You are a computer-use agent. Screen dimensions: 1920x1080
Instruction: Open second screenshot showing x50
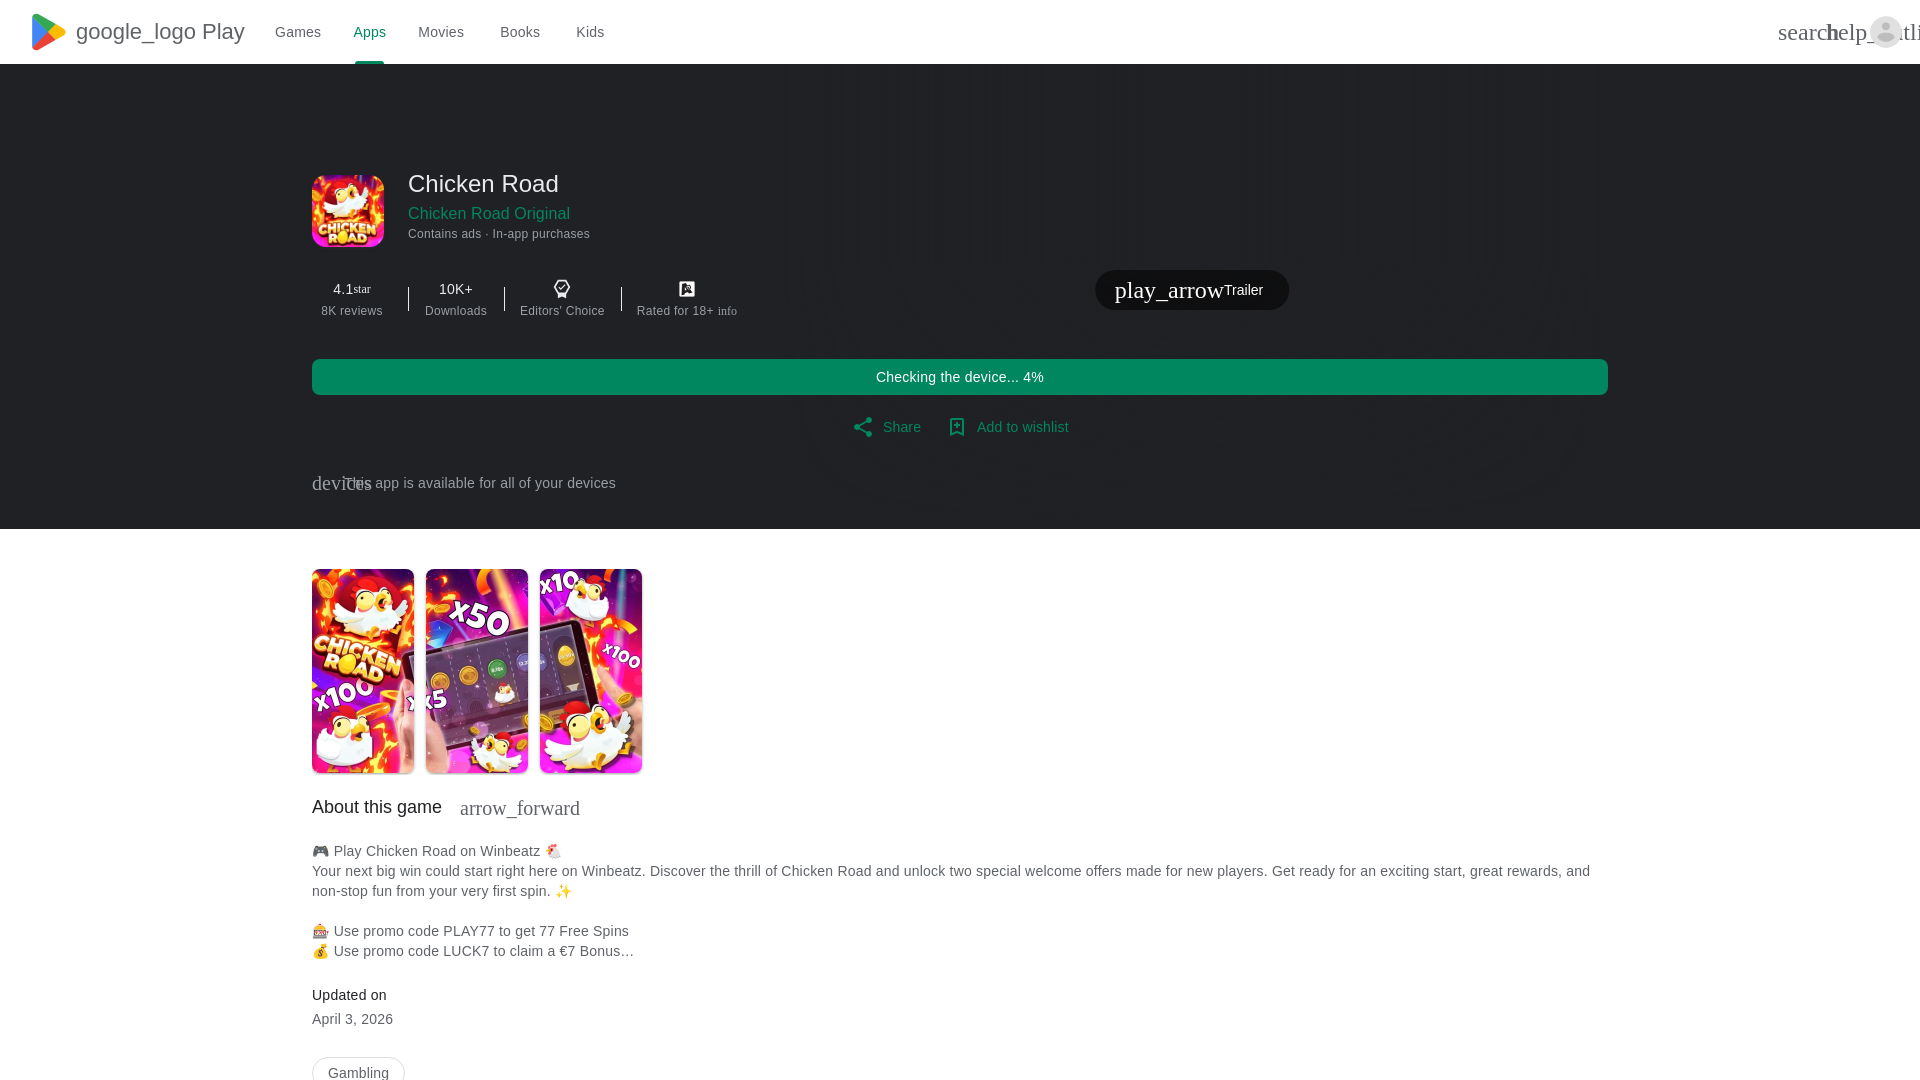477,671
